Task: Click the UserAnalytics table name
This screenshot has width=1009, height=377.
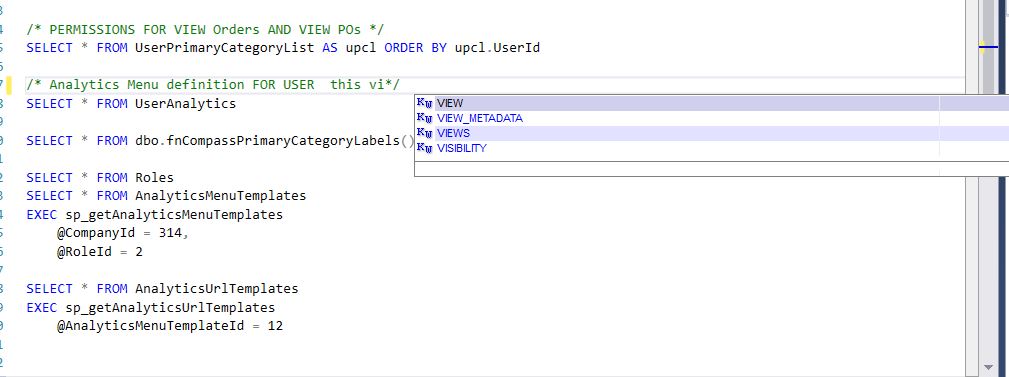Action: (x=185, y=104)
